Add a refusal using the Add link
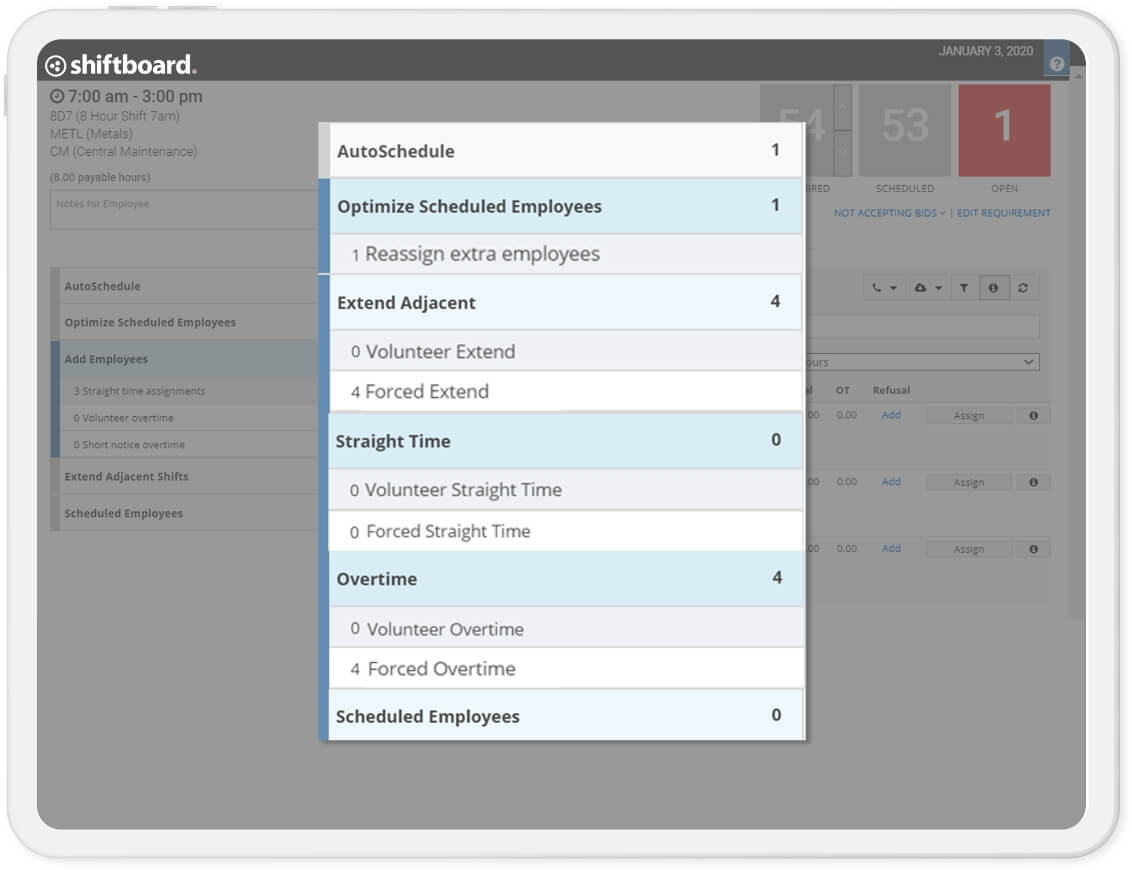 click(x=891, y=415)
